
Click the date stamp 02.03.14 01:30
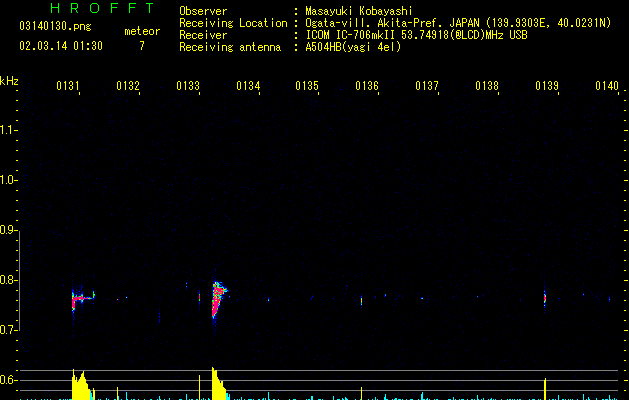pos(61,46)
